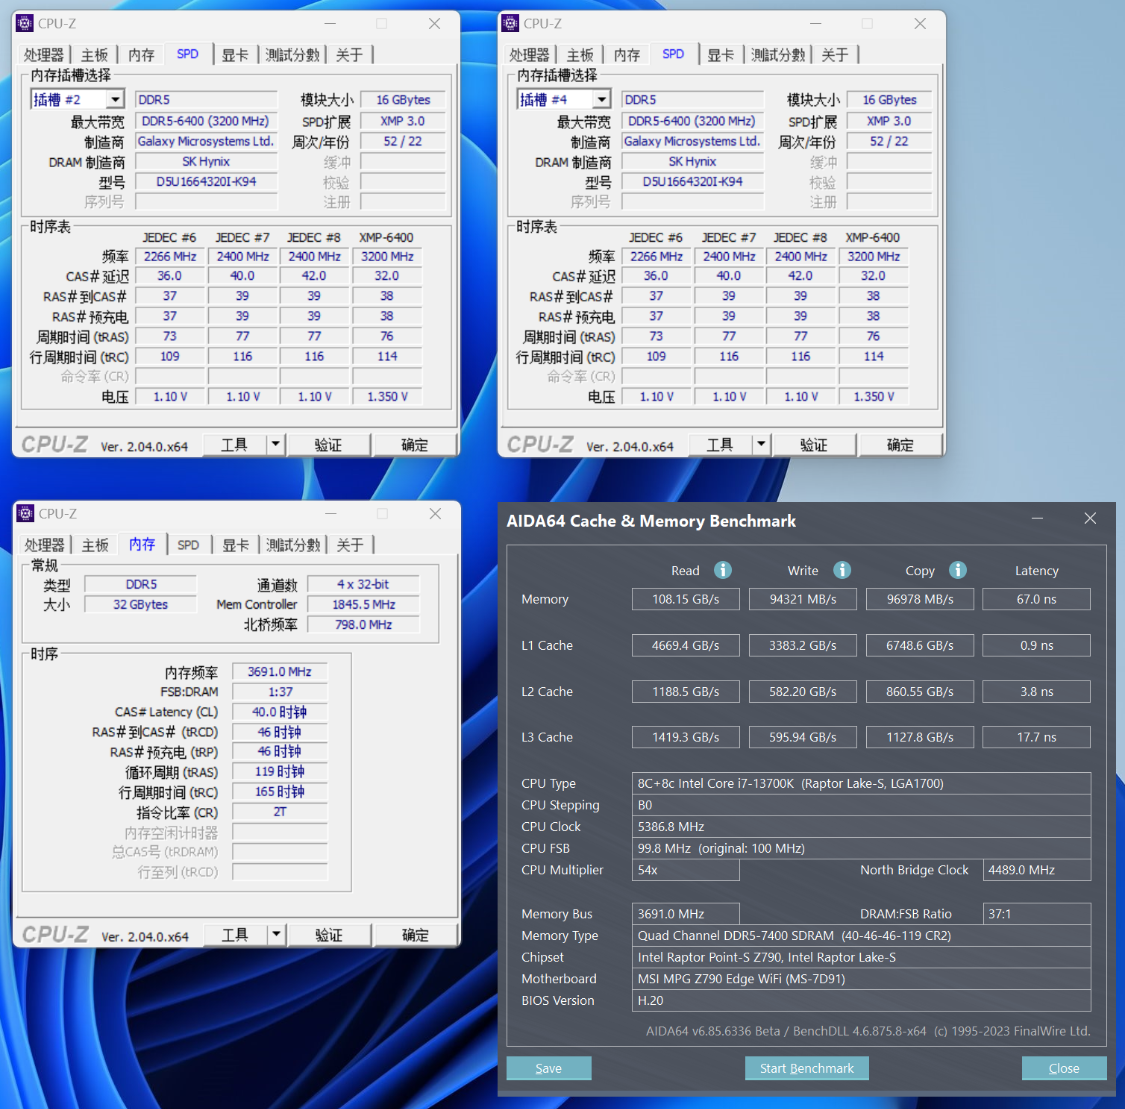Click 通道数 value 4 x 32-bit
1125x1109 pixels.
coord(363,584)
